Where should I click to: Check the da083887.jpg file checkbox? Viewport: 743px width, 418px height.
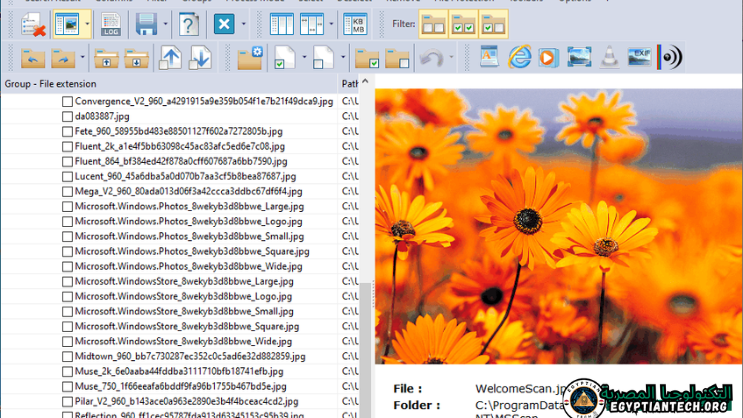click(x=67, y=116)
